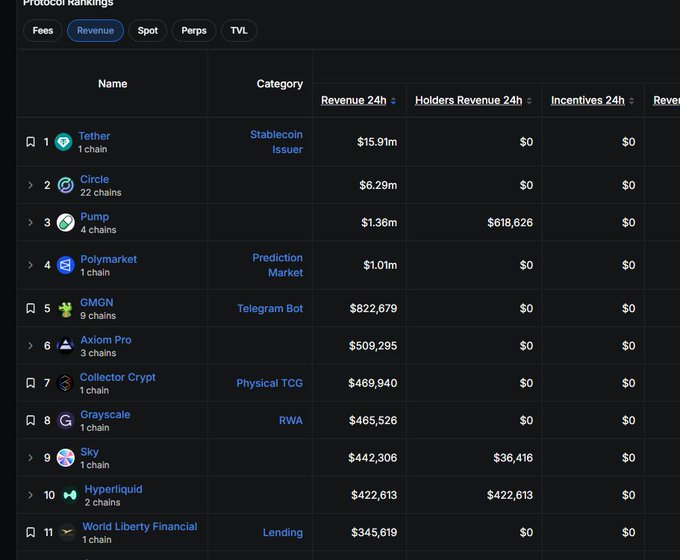This screenshot has height=560, width=680.
Task: Open the Spot tab
Action: [147, 31]
